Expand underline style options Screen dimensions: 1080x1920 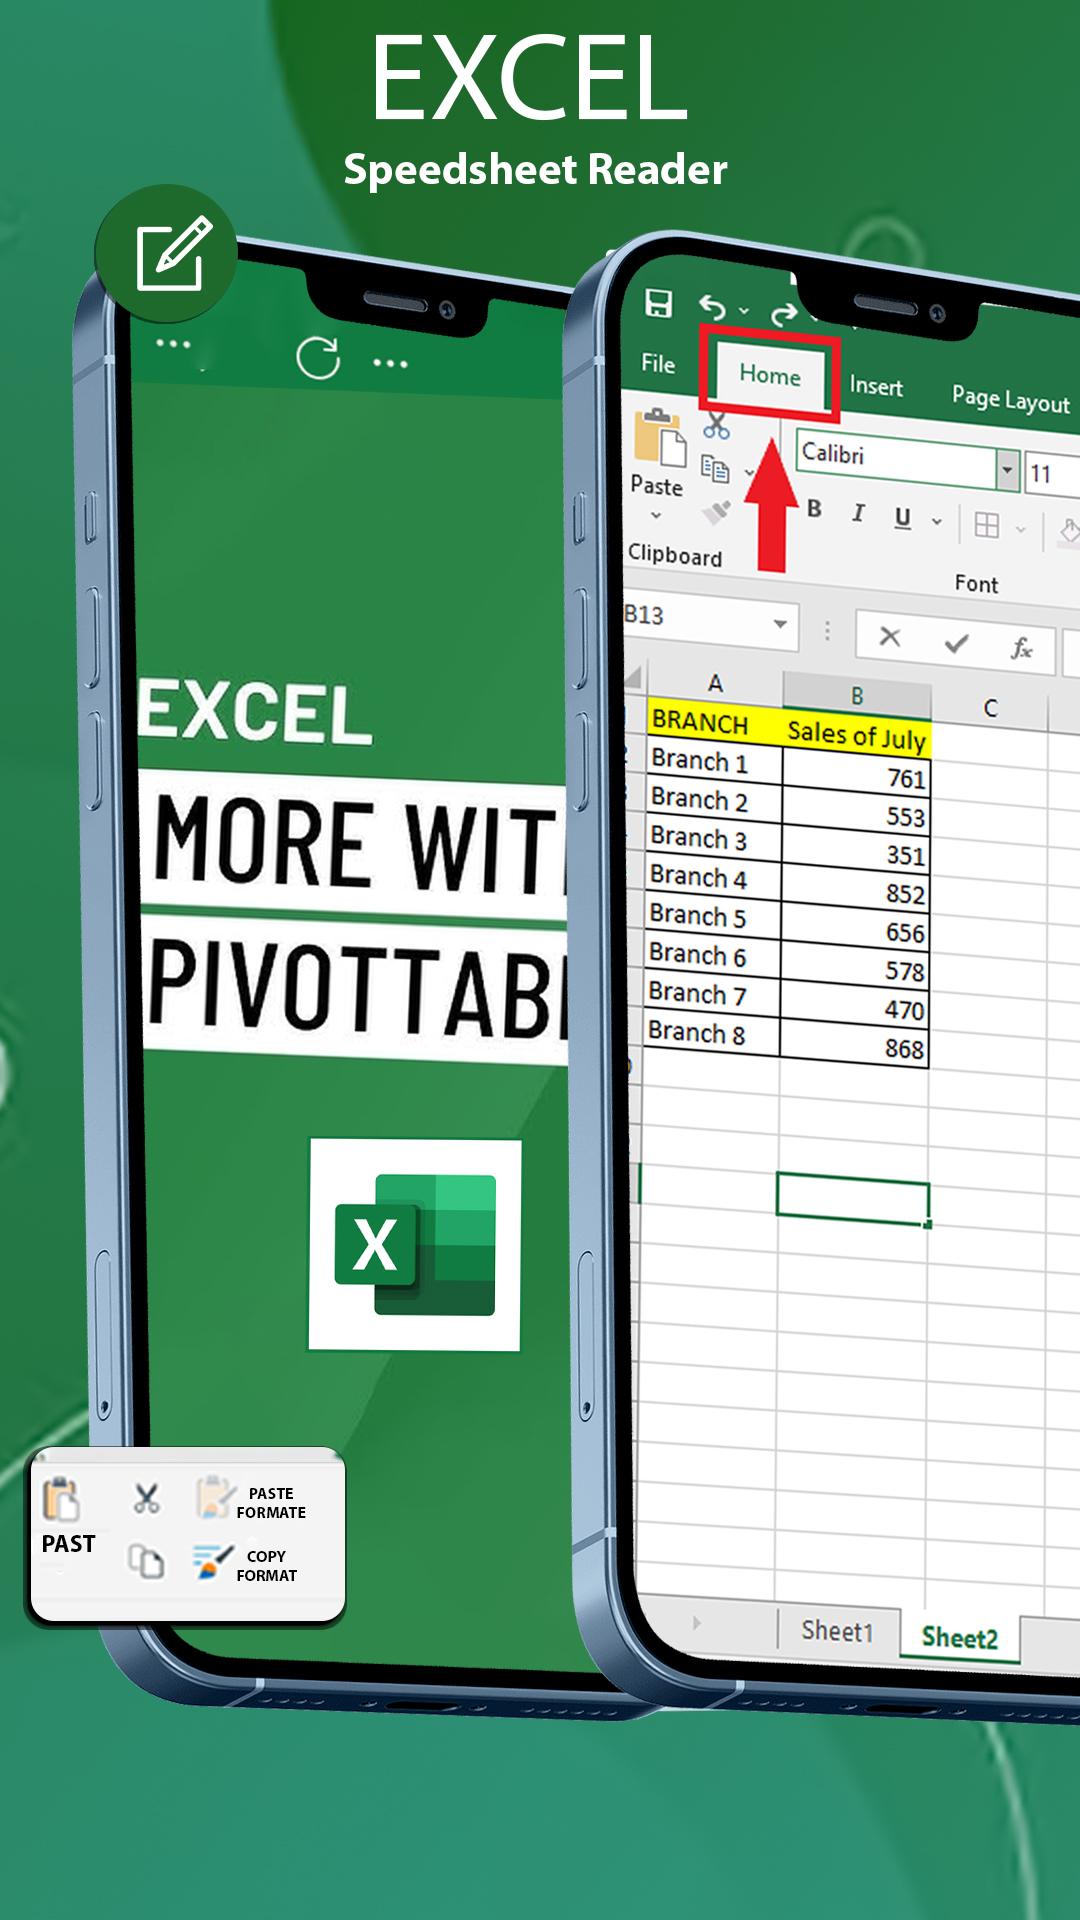(936, 521)
